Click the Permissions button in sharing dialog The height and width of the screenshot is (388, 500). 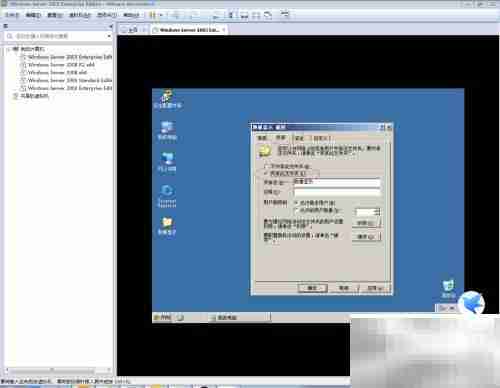[366, 223]
